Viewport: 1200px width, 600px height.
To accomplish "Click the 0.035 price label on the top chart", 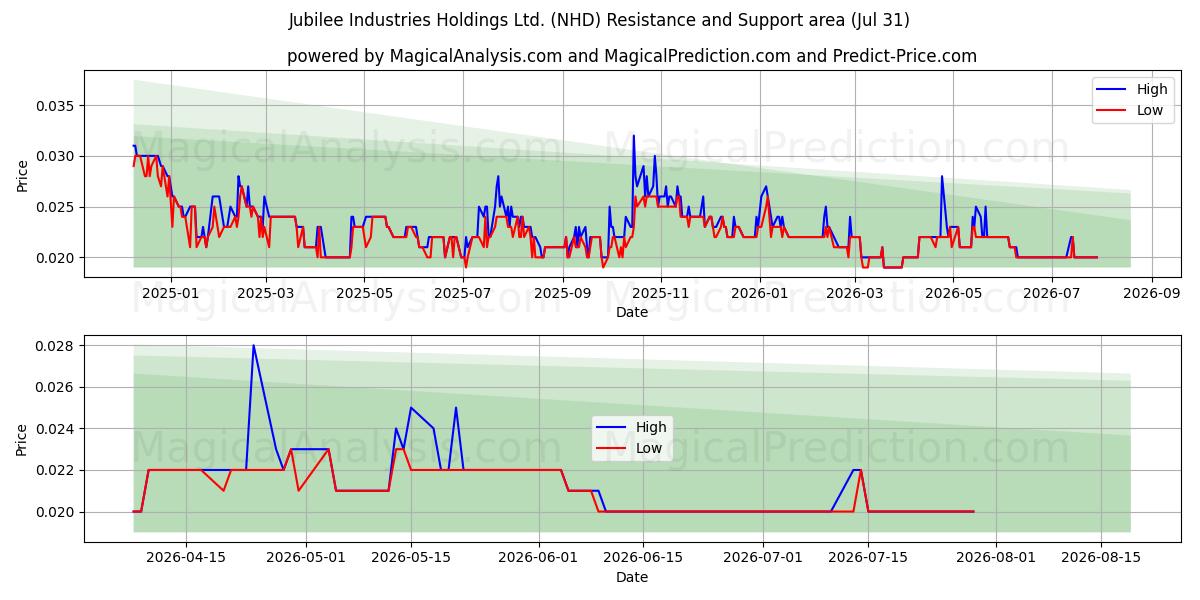I will tap(56, 106).
